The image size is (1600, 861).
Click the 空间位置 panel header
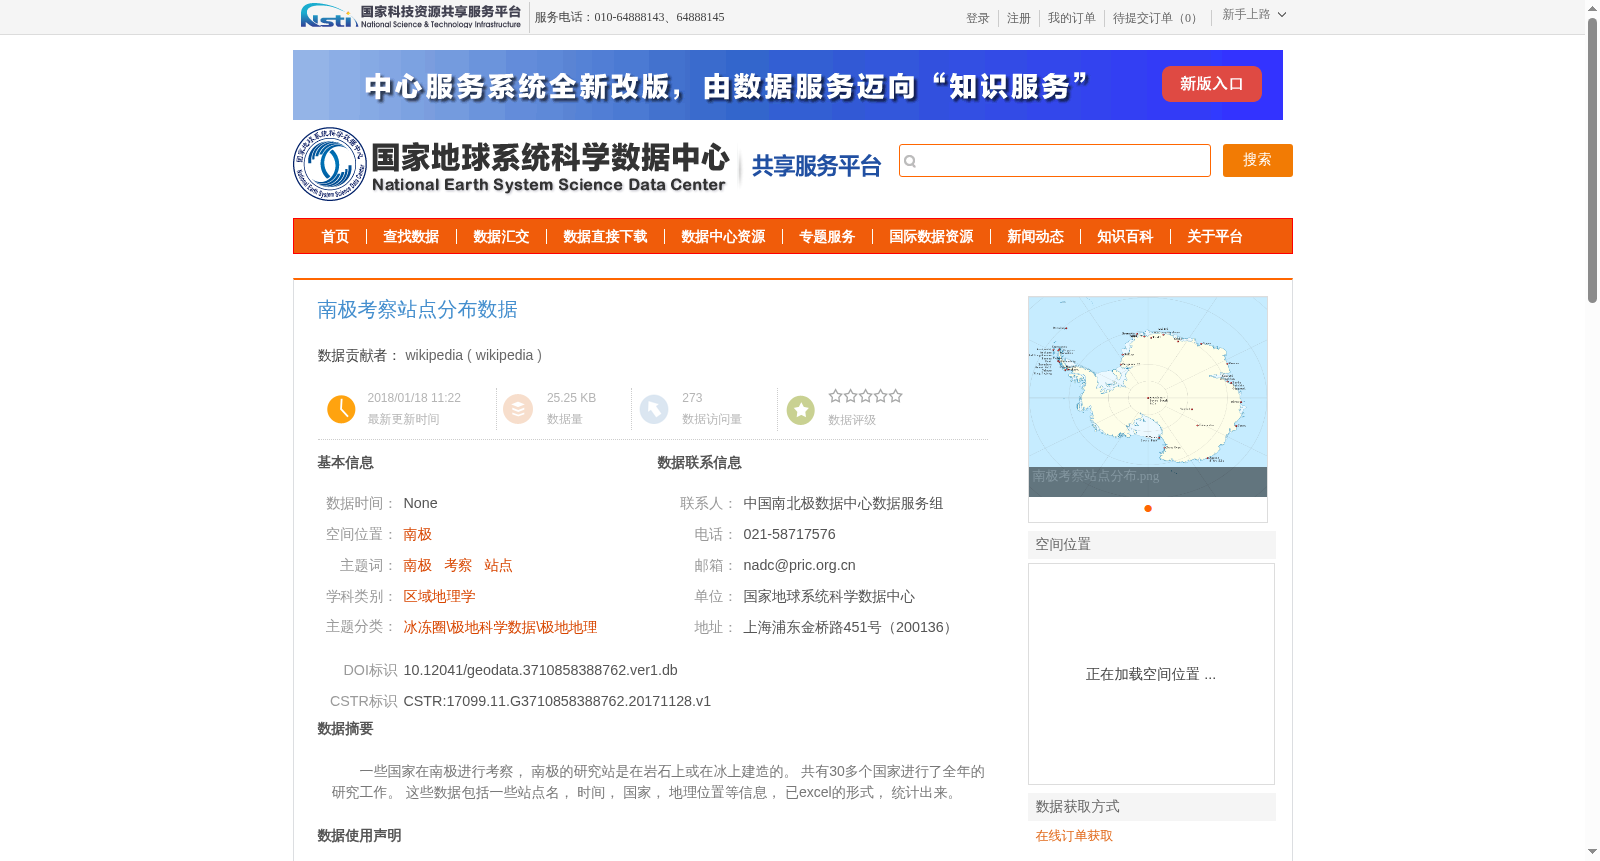1152,545
